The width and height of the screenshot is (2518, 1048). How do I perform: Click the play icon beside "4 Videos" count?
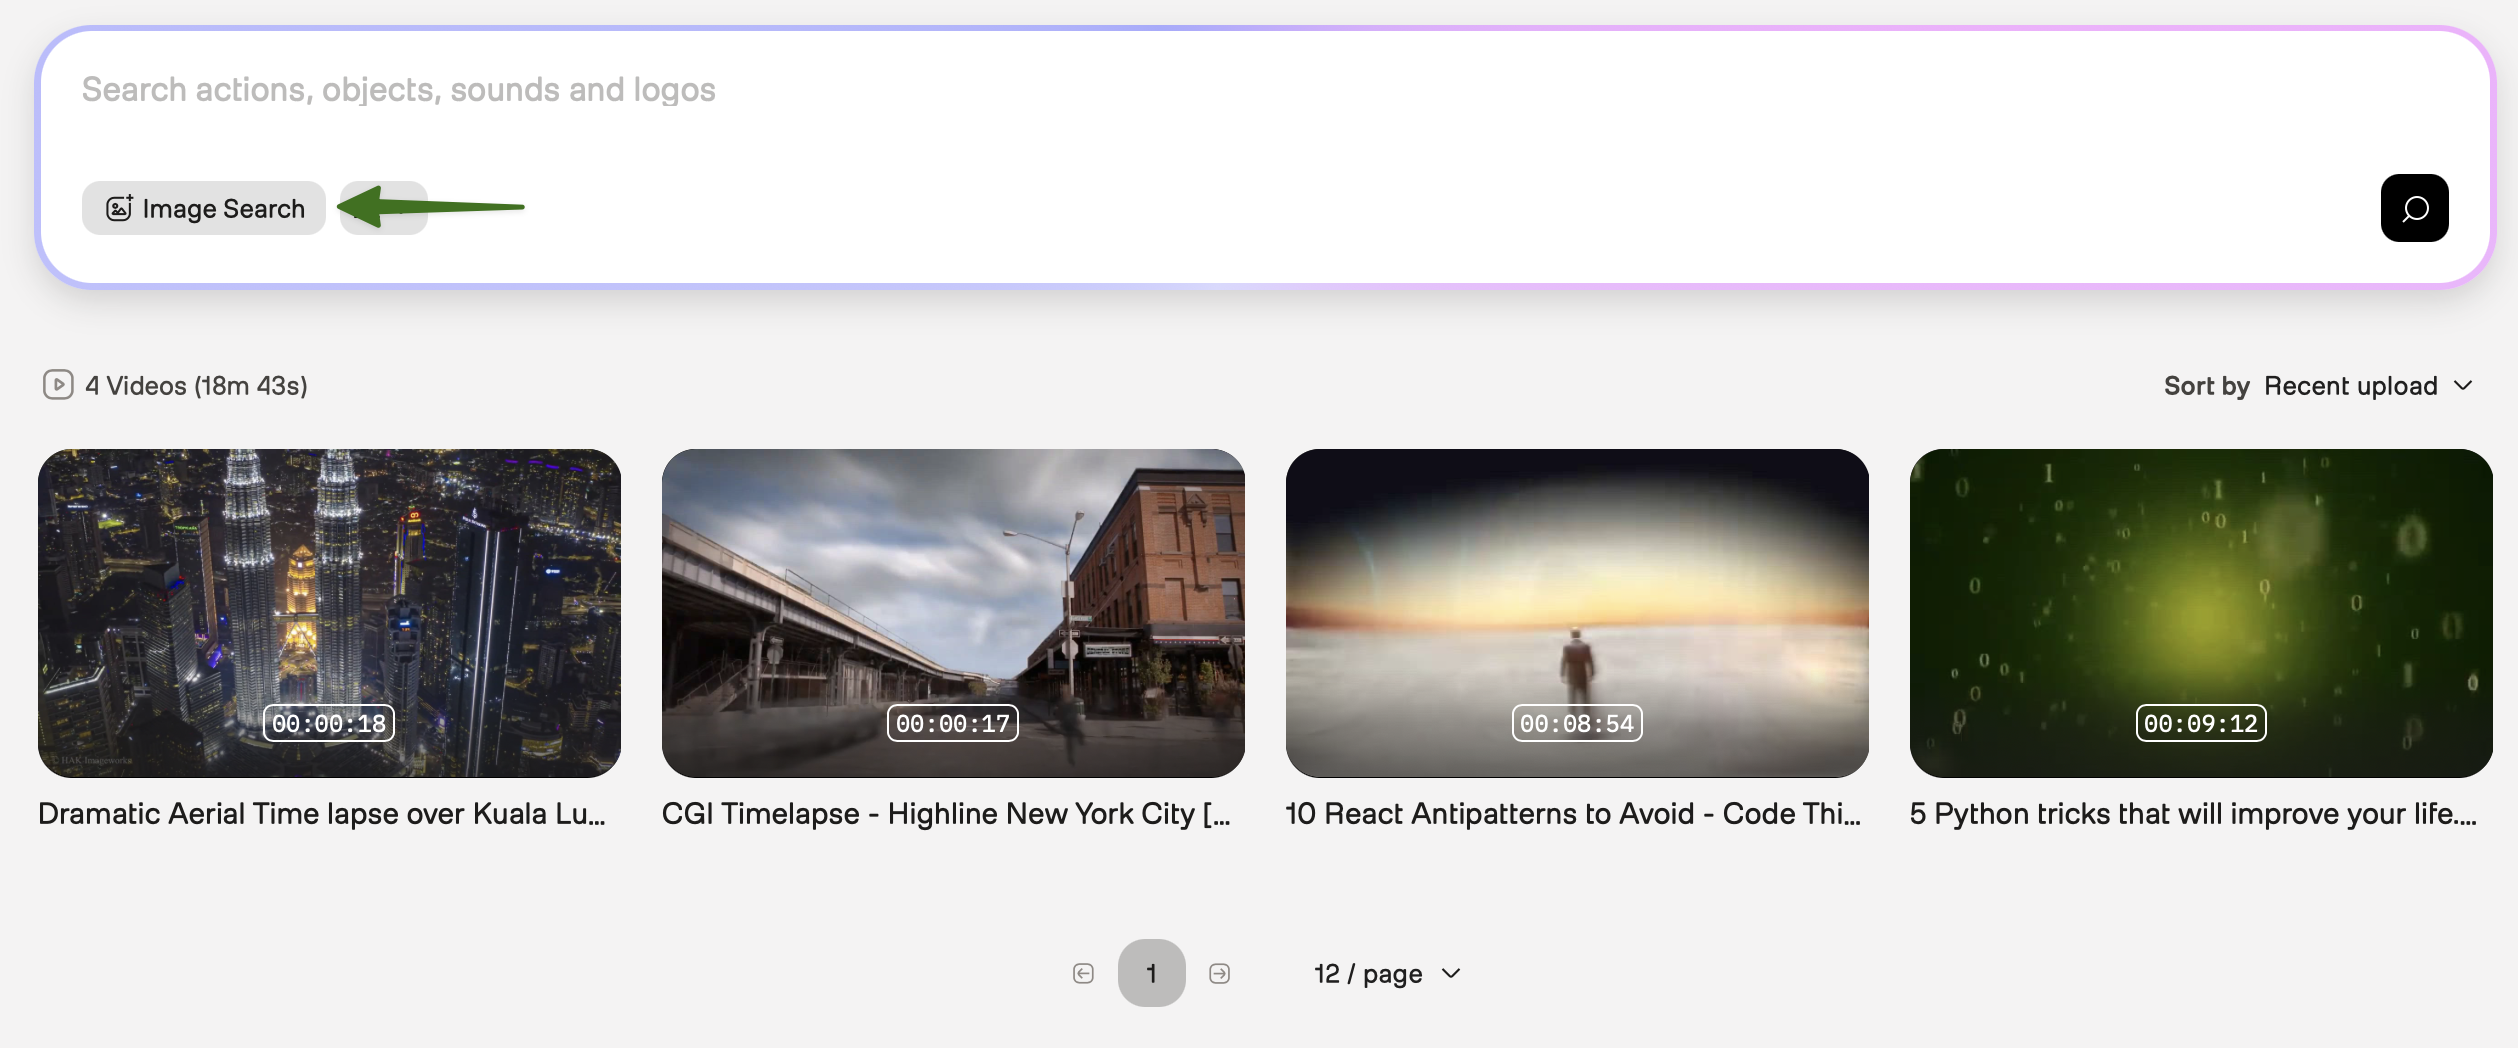59,385
